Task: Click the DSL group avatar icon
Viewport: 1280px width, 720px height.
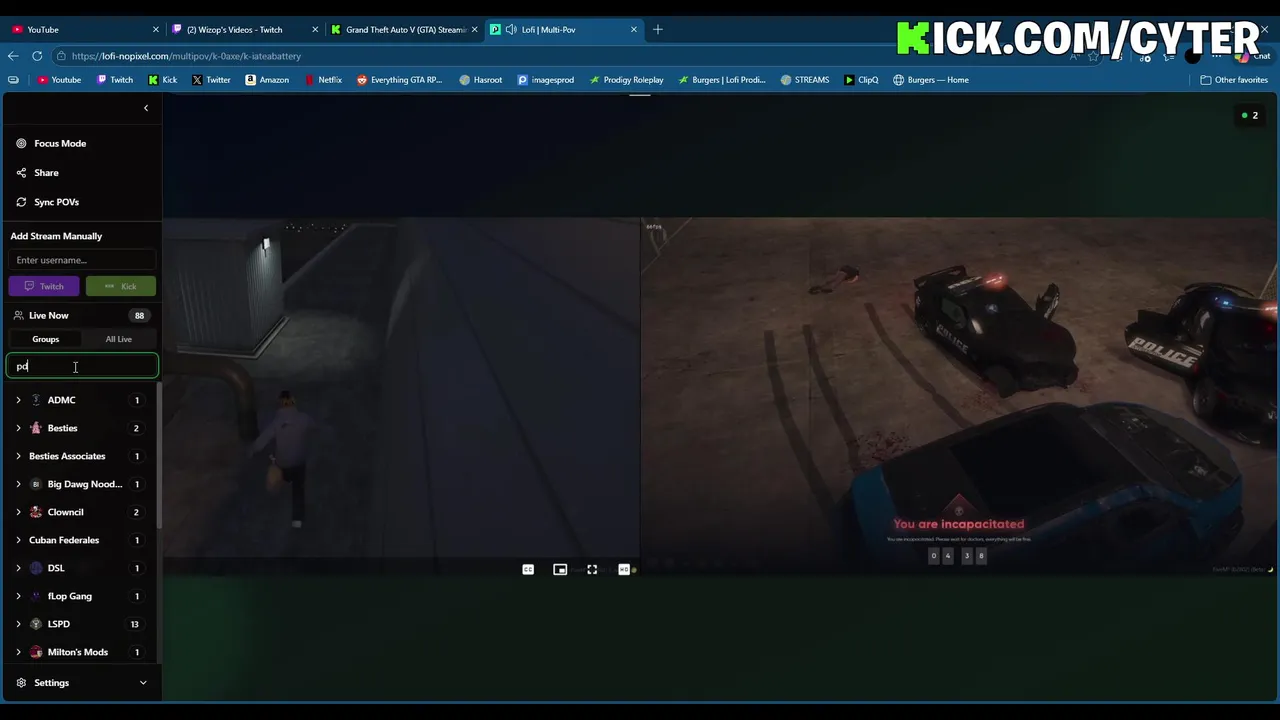Action: click(x=36, y=568)
